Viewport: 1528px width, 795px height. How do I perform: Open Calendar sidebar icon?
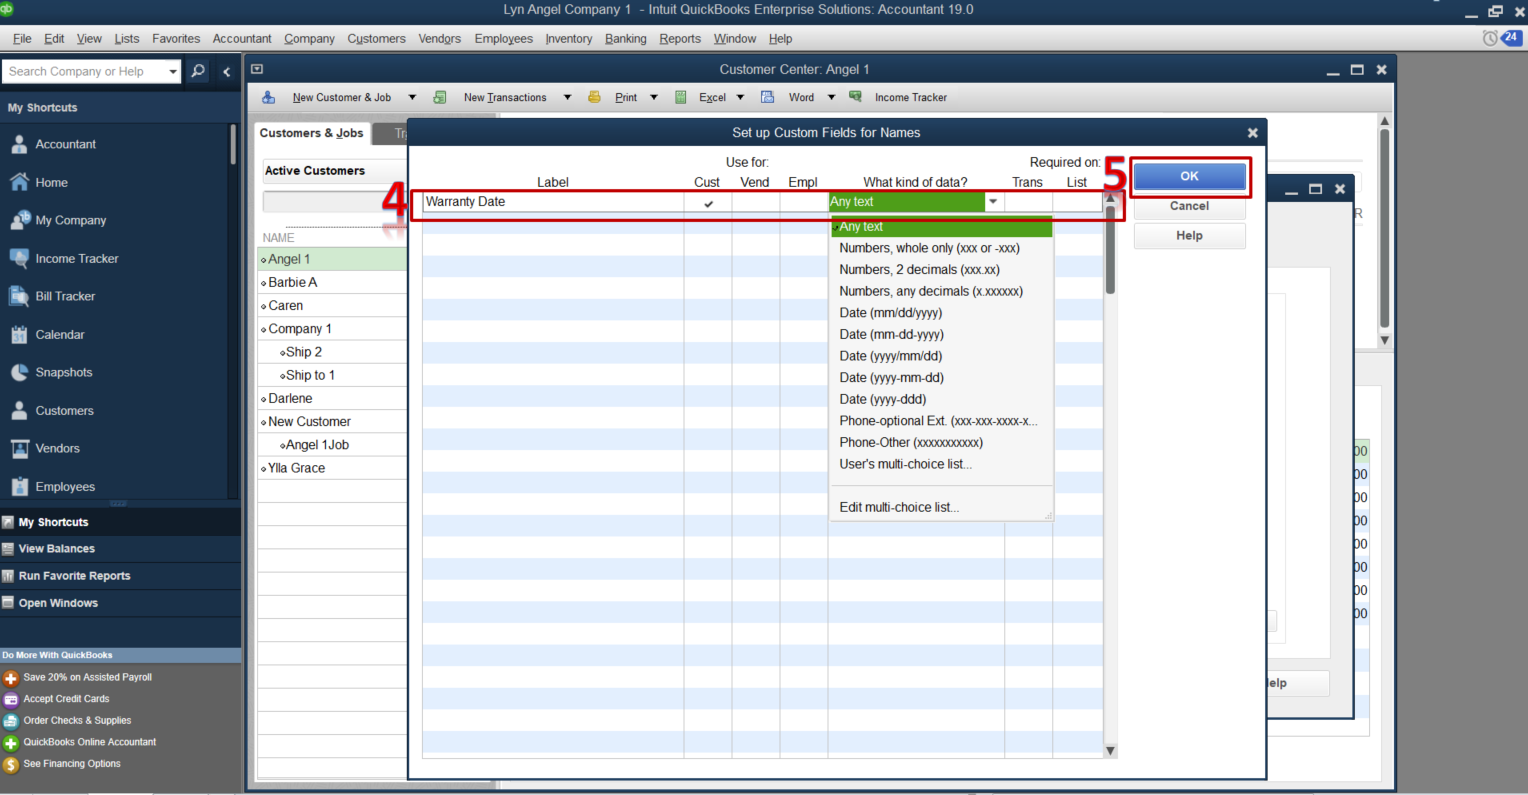tap(19, 335)
